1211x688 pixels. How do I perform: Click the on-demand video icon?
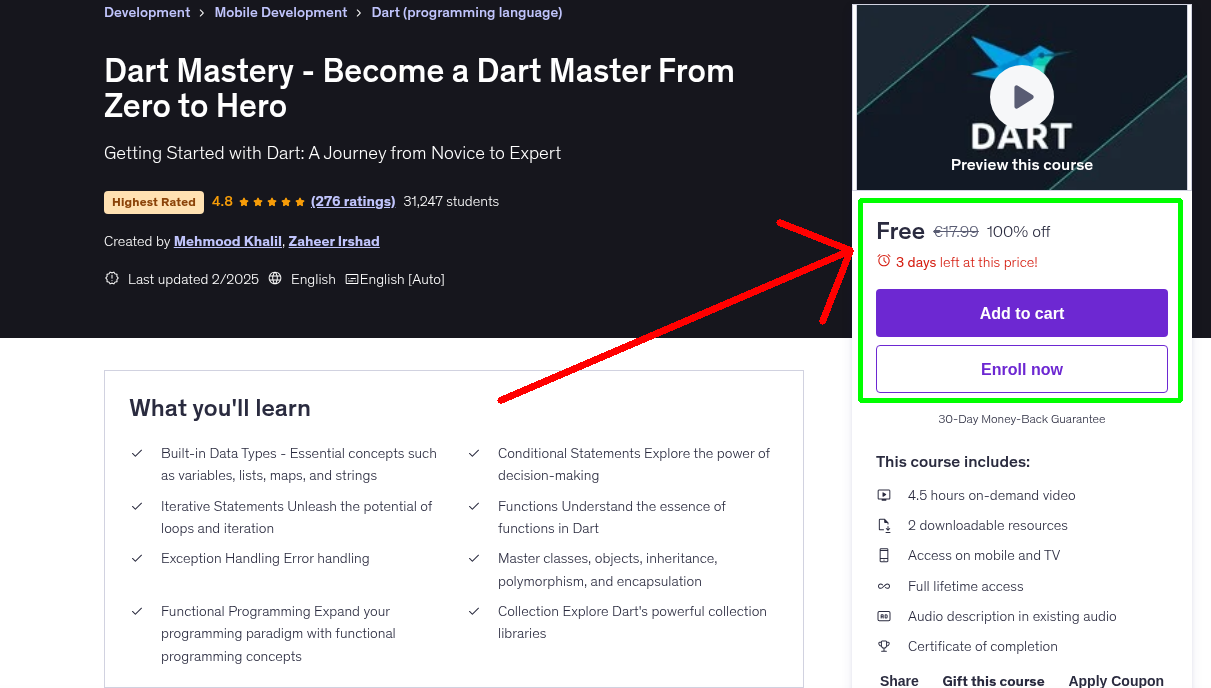(x=884, y=494)
